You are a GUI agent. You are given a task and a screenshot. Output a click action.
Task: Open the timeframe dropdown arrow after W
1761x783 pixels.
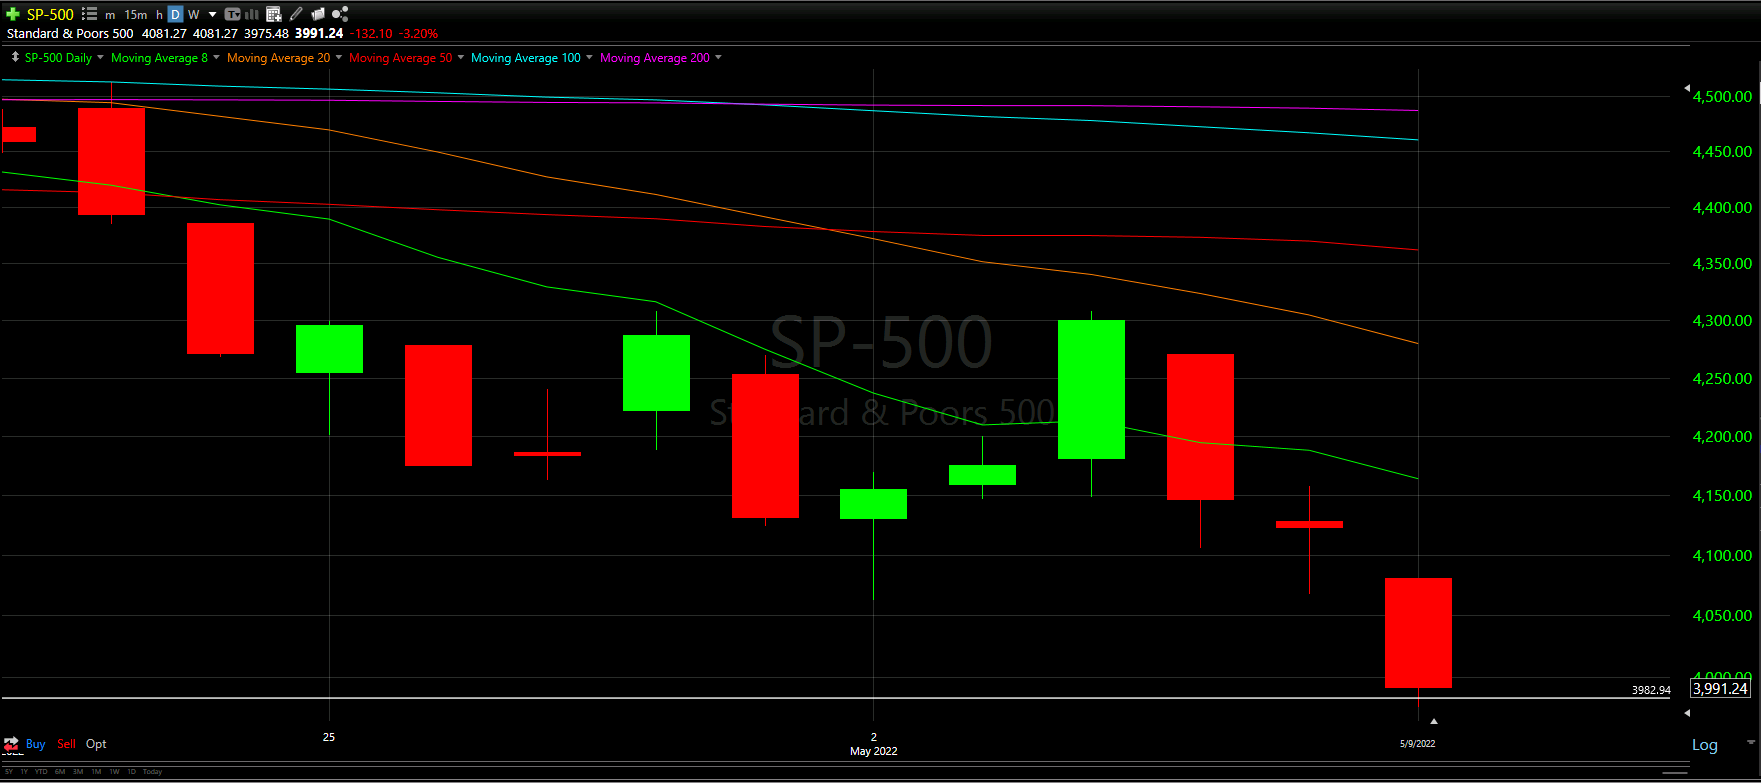pos(212,15)
